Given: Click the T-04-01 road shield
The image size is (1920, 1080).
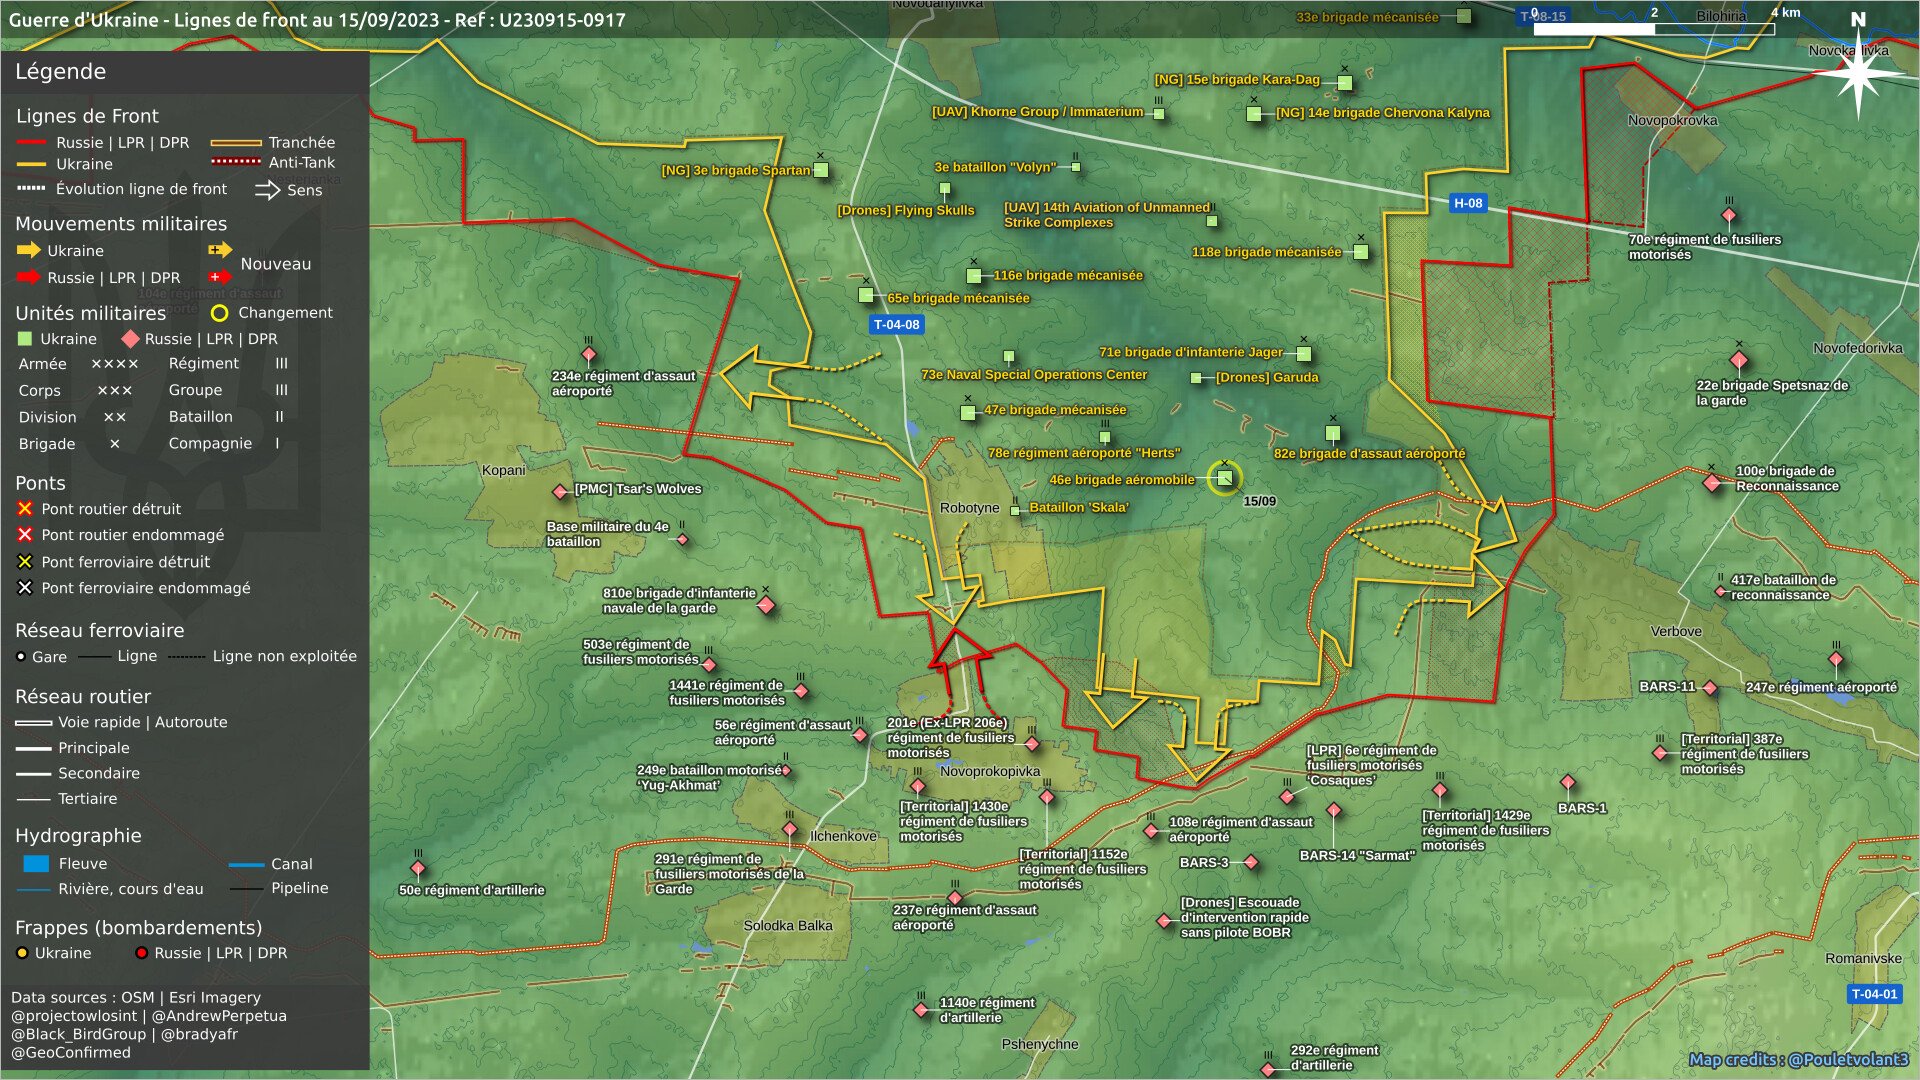Looking at the screenshot, I should tap(1873, 994).
